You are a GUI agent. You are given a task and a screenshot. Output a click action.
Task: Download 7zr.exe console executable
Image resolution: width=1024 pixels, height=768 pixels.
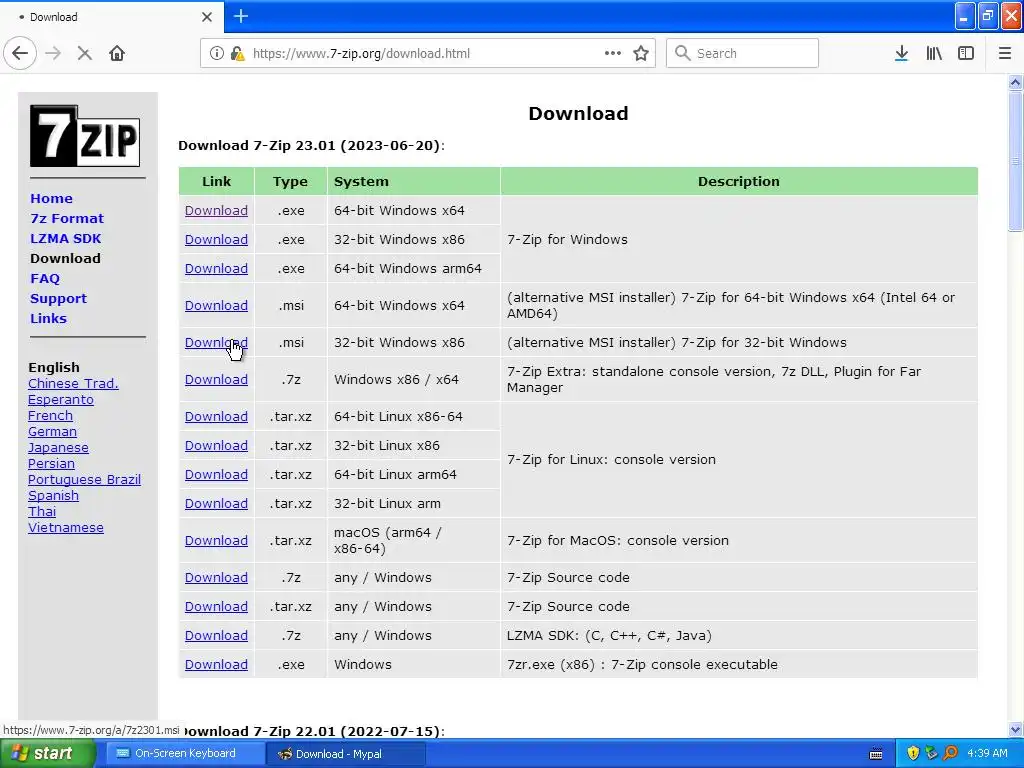(216, 665)
